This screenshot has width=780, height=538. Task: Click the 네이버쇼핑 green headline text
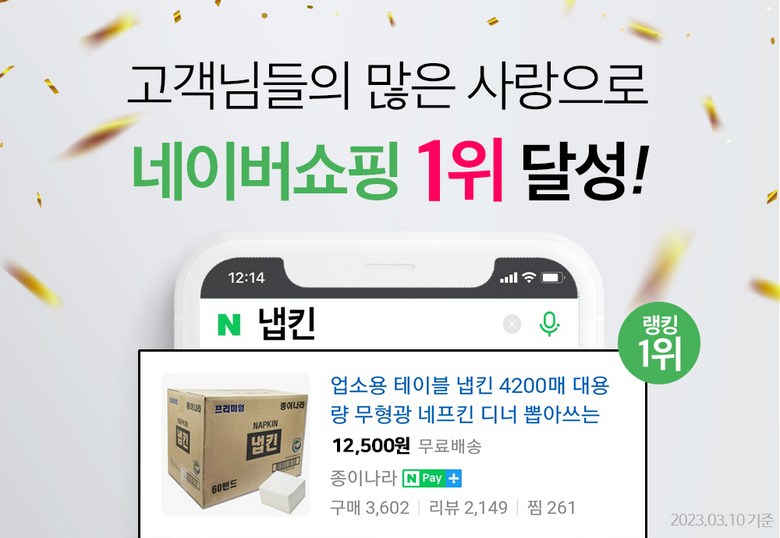(x=266, y=171)
